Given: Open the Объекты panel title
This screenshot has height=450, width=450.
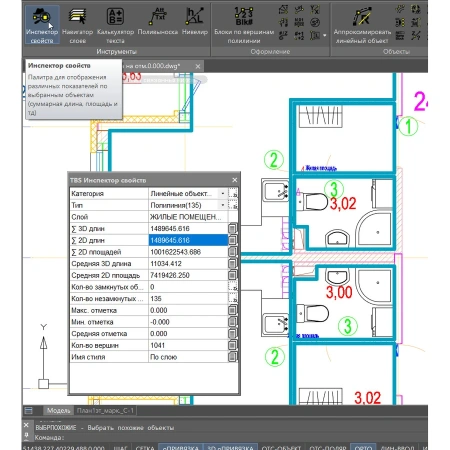Looking at the screenshot, I should pos(396,51).
